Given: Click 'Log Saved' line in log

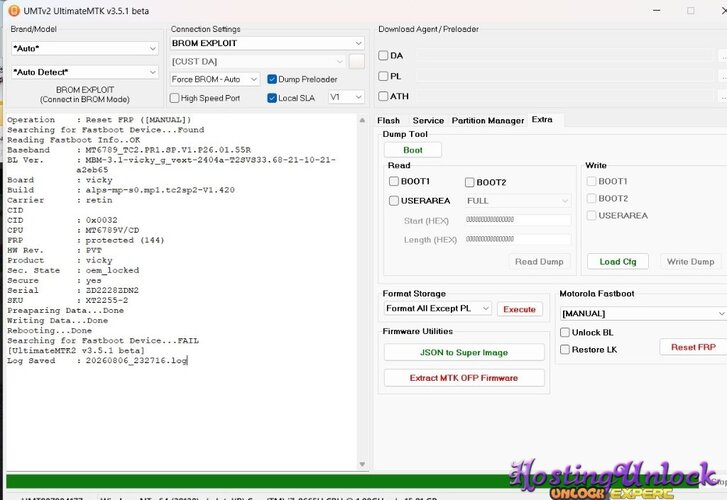Looking at the screenshot, I should click(x=97, y=360).
